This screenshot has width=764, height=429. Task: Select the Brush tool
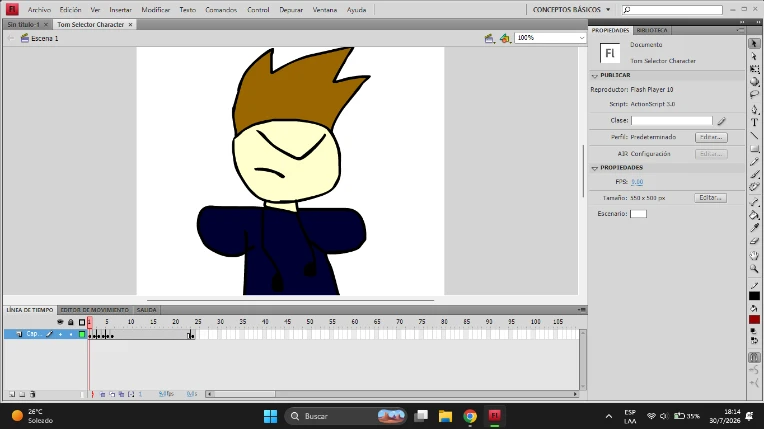point(754,174)
